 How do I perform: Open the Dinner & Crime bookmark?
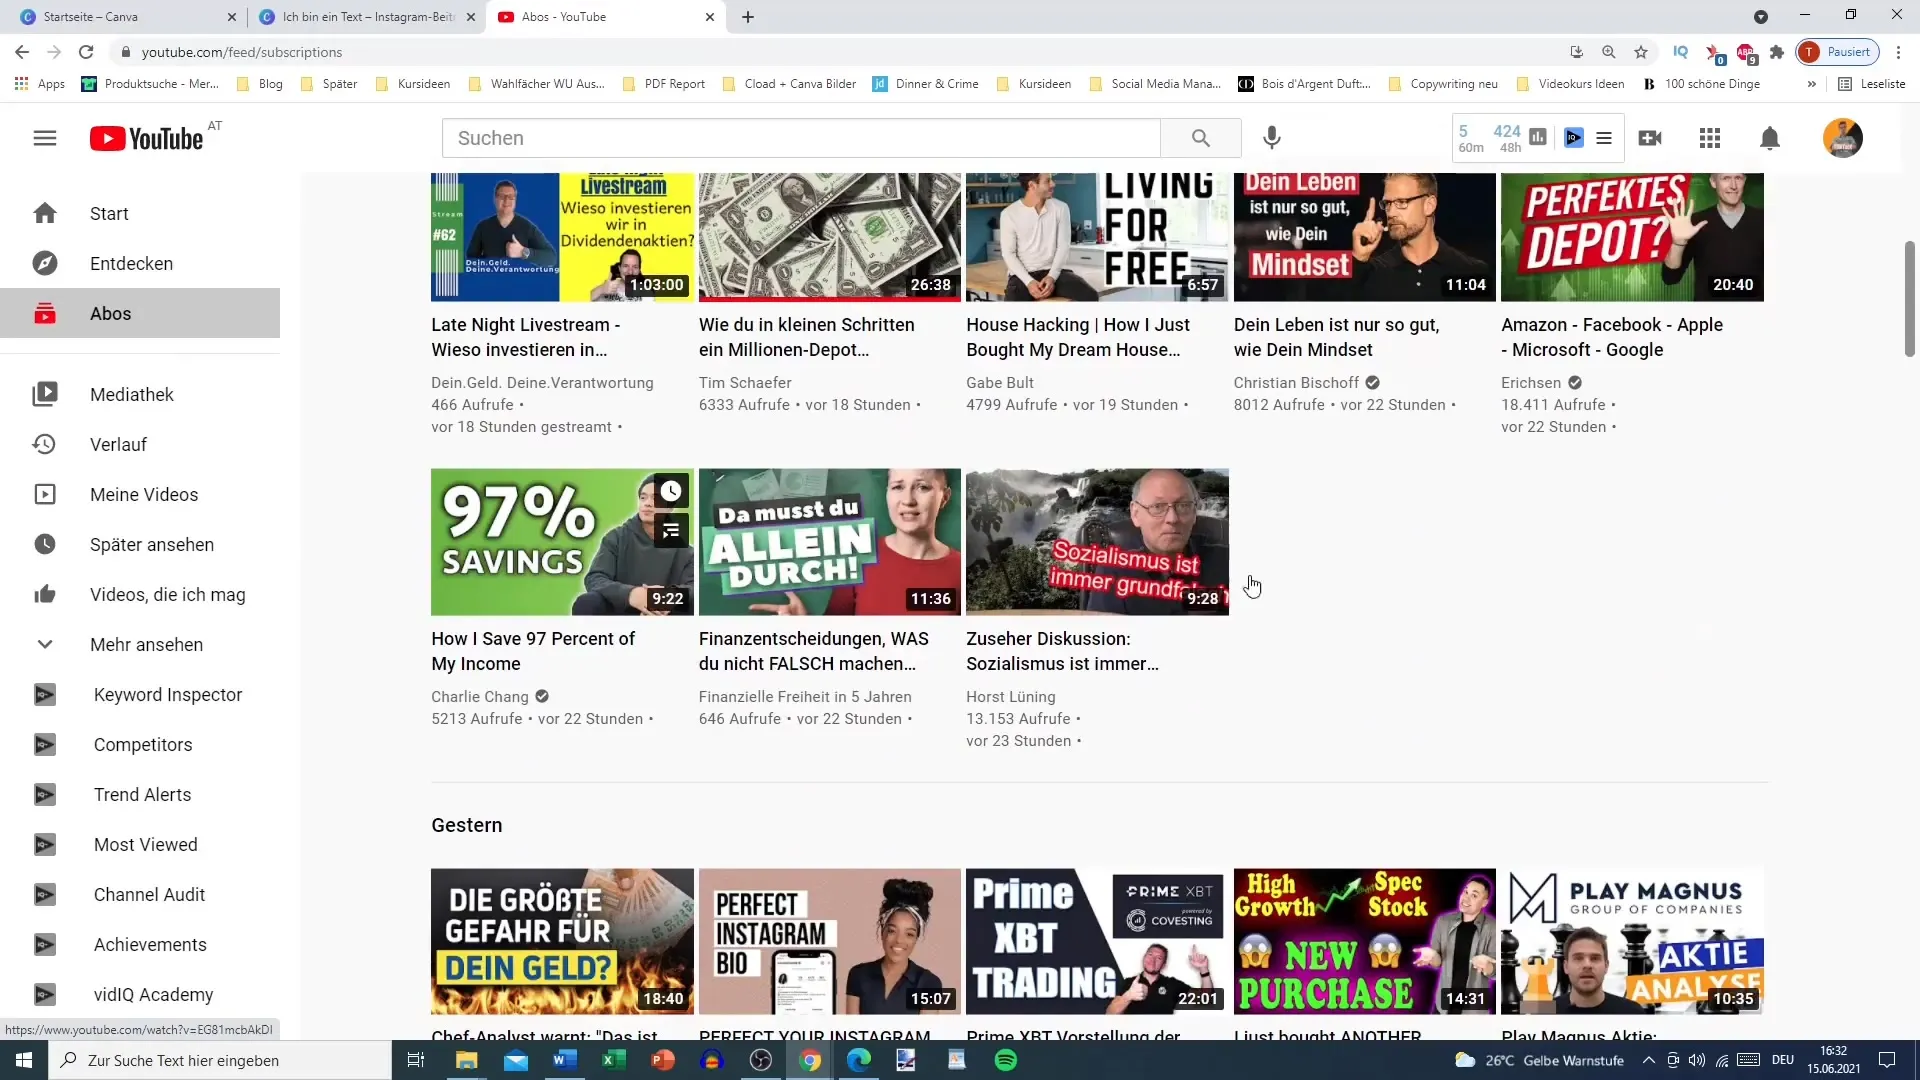coord(925,84)
